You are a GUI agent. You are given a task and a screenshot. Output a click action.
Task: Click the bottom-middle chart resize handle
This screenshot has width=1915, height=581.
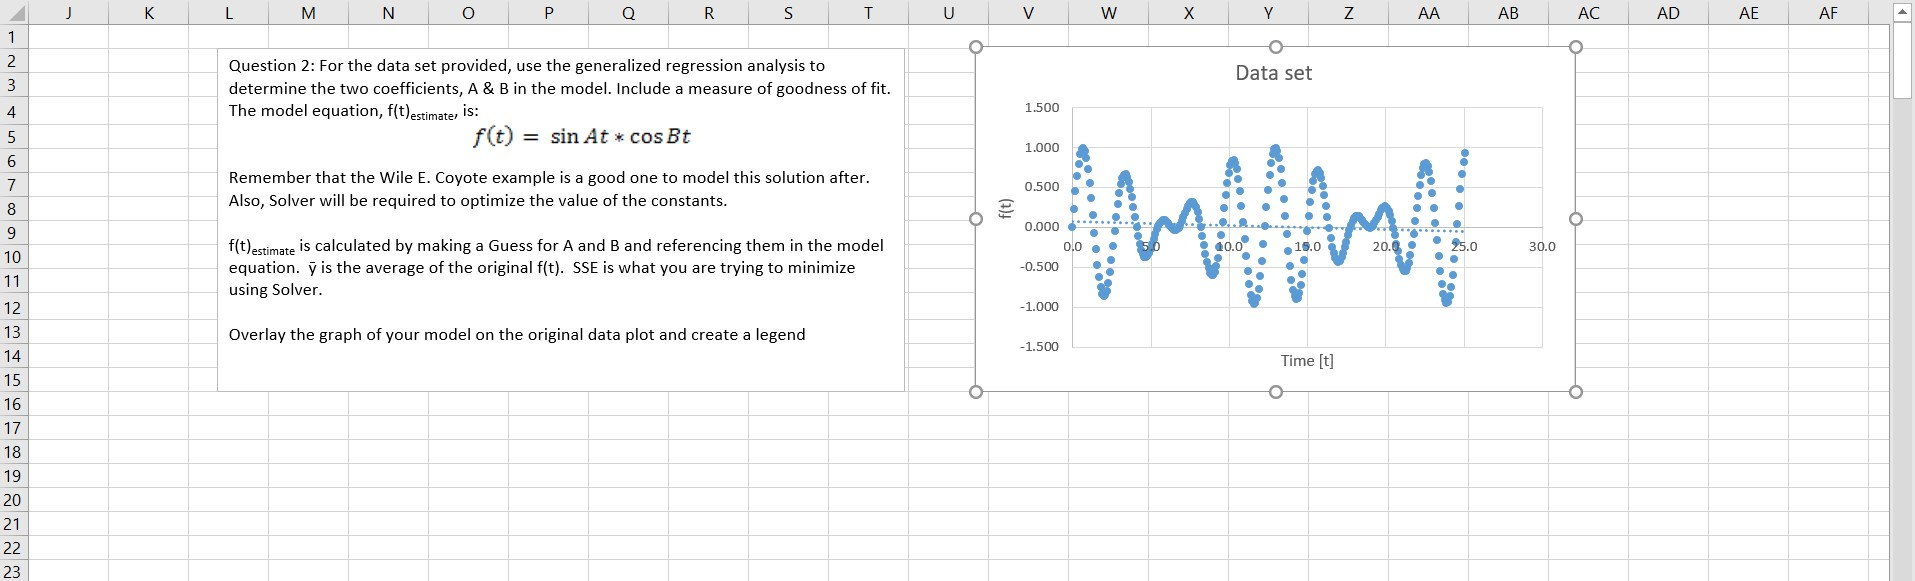pyautogui.click(x=1275, y=392)
